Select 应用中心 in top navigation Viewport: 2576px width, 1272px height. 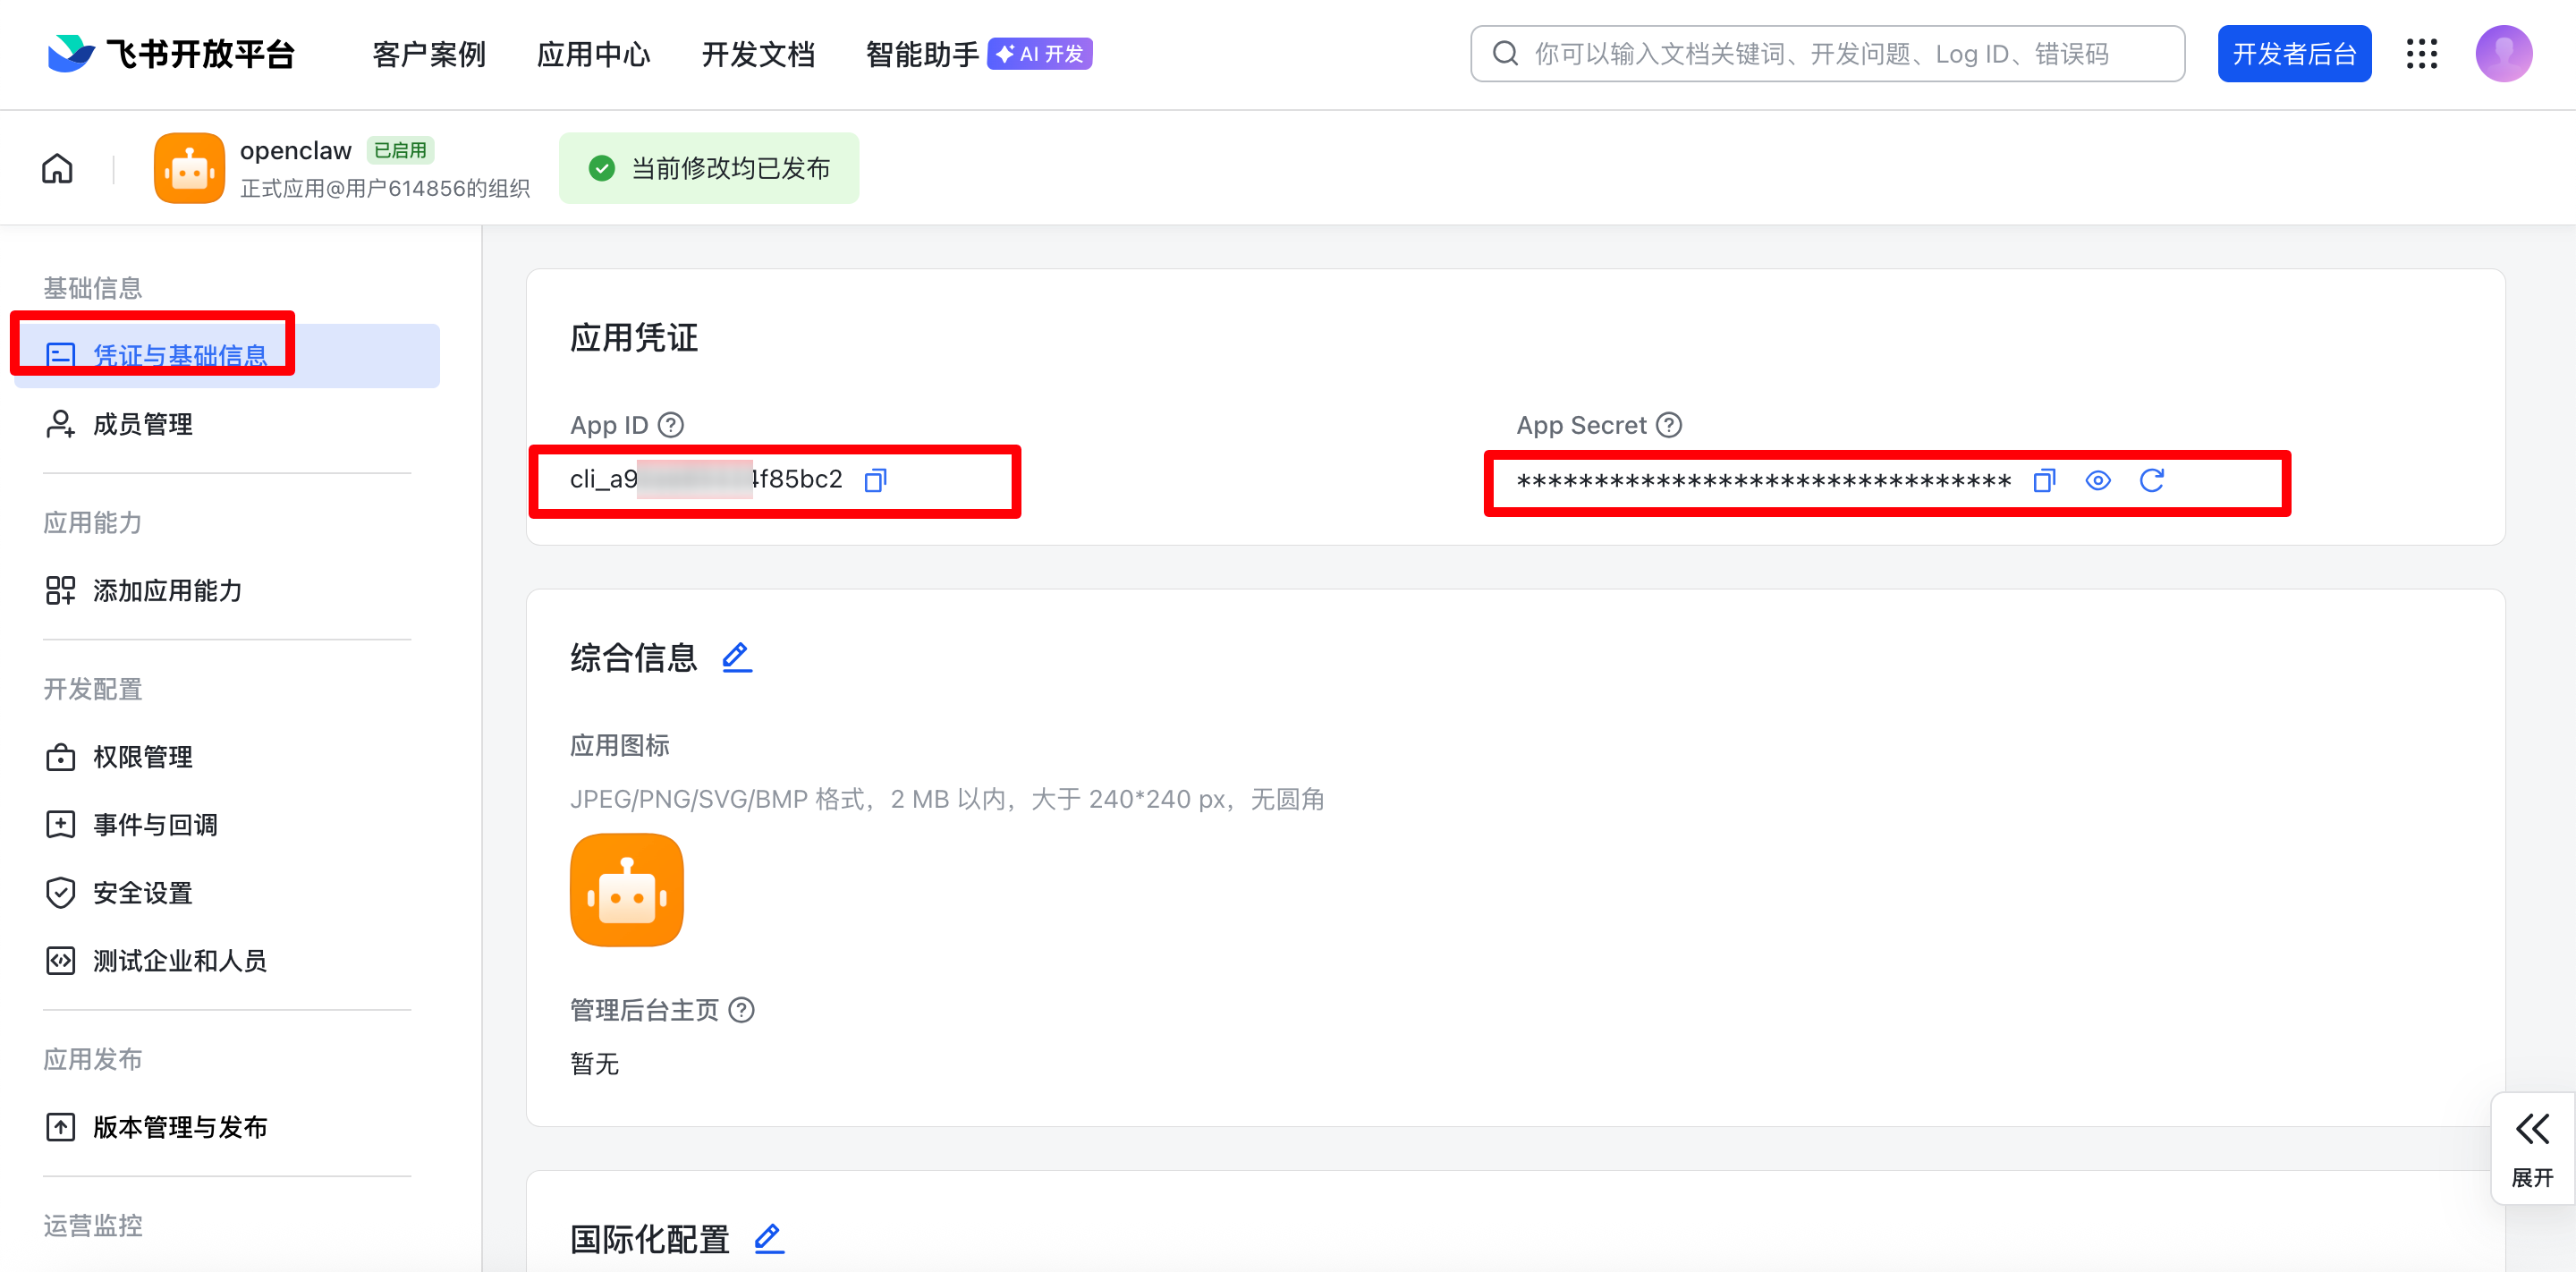coord(593,54)
